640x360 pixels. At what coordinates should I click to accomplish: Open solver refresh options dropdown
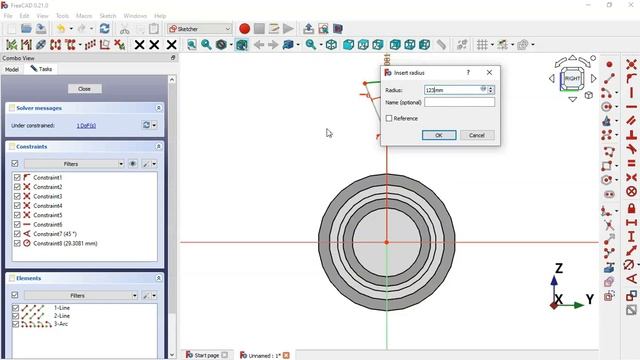[x=154, y=125]
